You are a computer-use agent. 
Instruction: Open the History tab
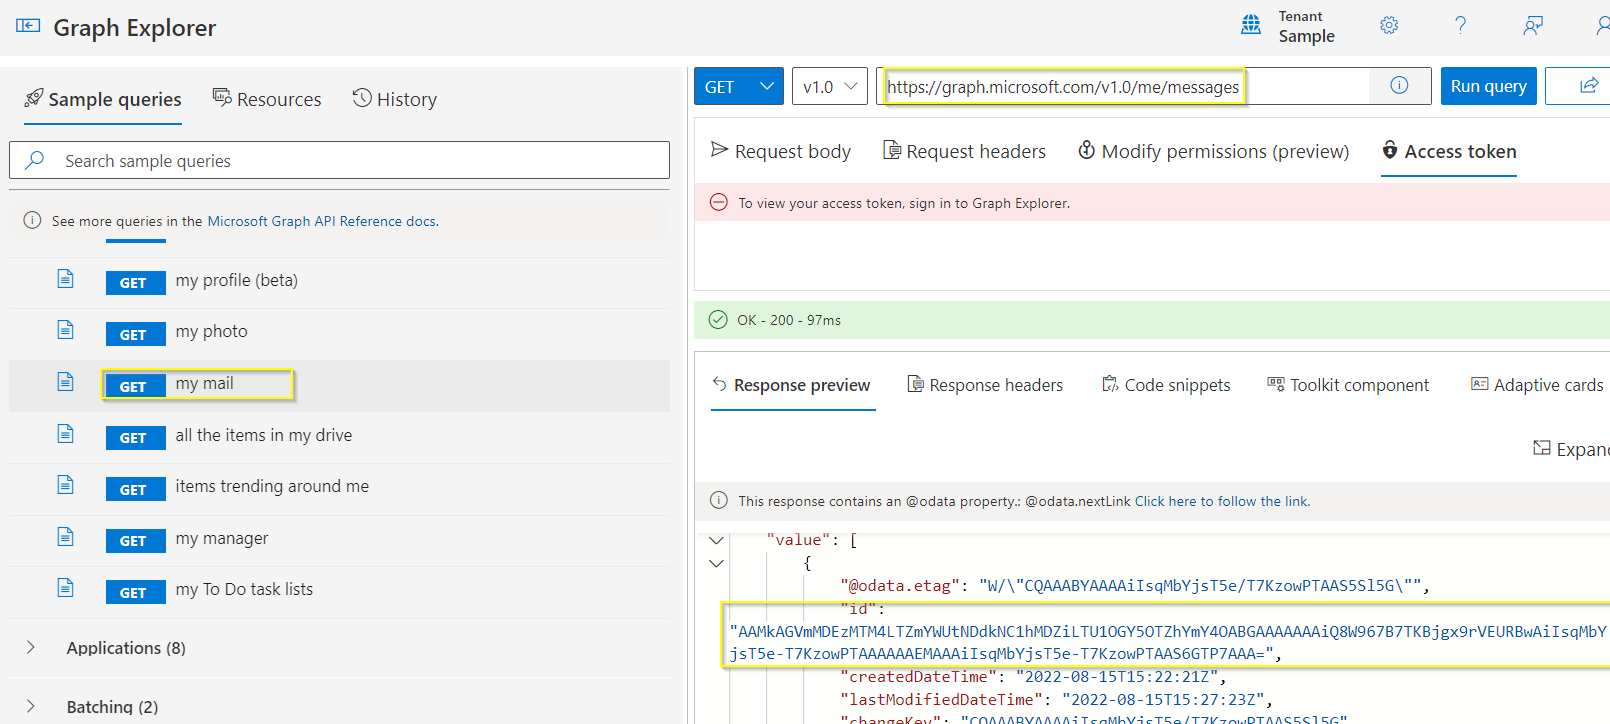tap(395, 99)
